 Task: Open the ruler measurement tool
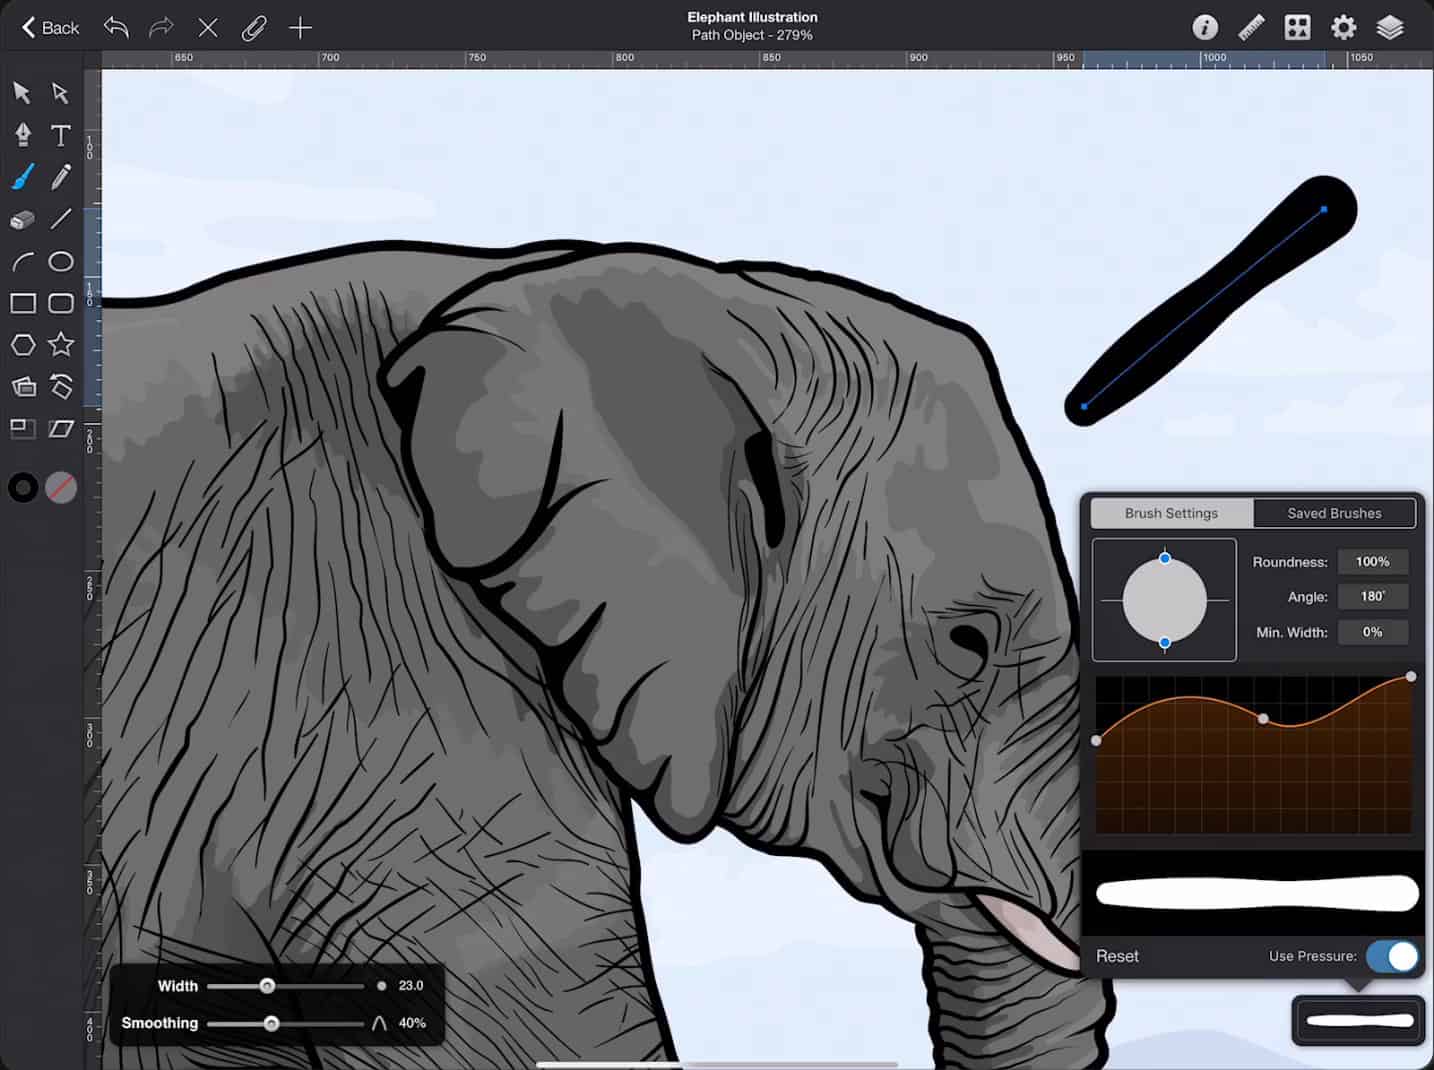click(x=1250, y=27)
